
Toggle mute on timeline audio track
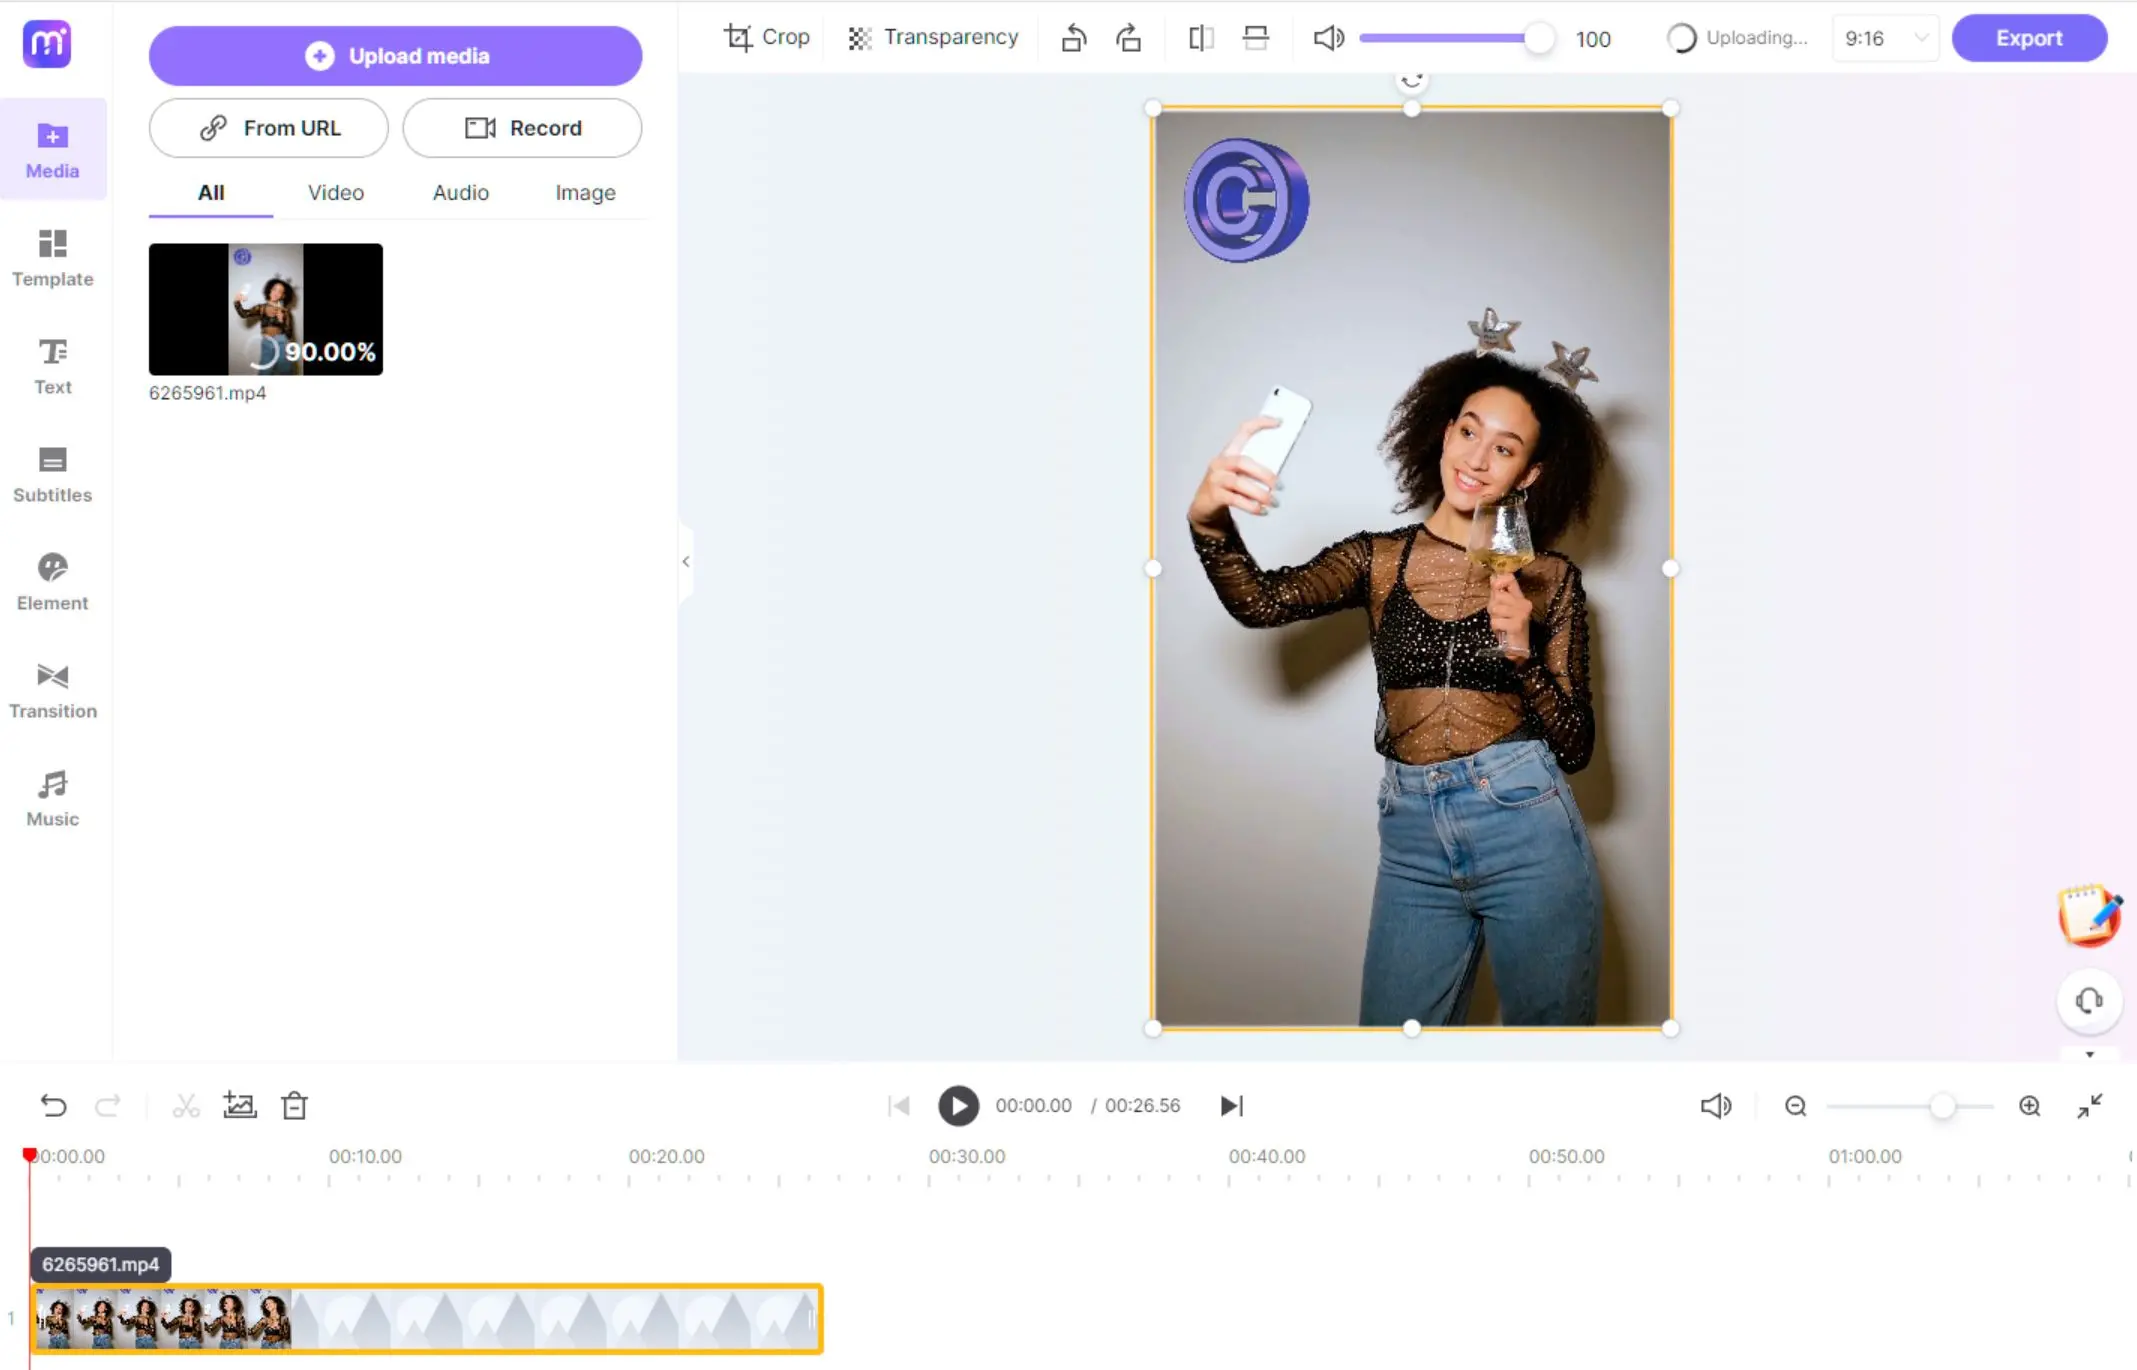pos(1715,1105)
